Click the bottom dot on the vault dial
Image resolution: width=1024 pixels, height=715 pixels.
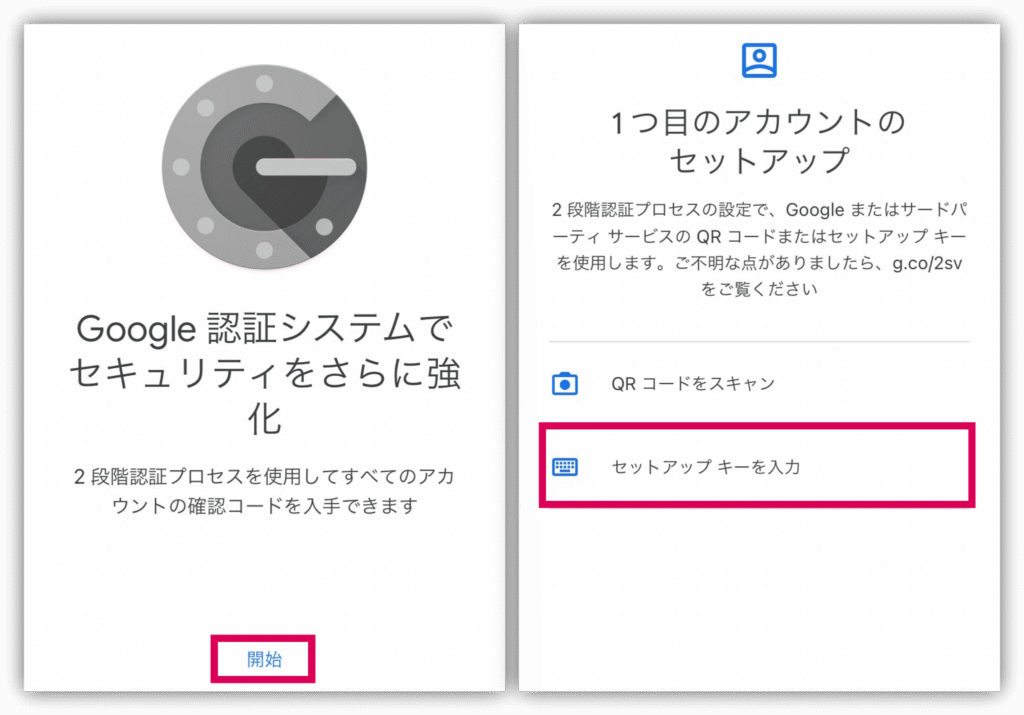[x=264, y=250]
